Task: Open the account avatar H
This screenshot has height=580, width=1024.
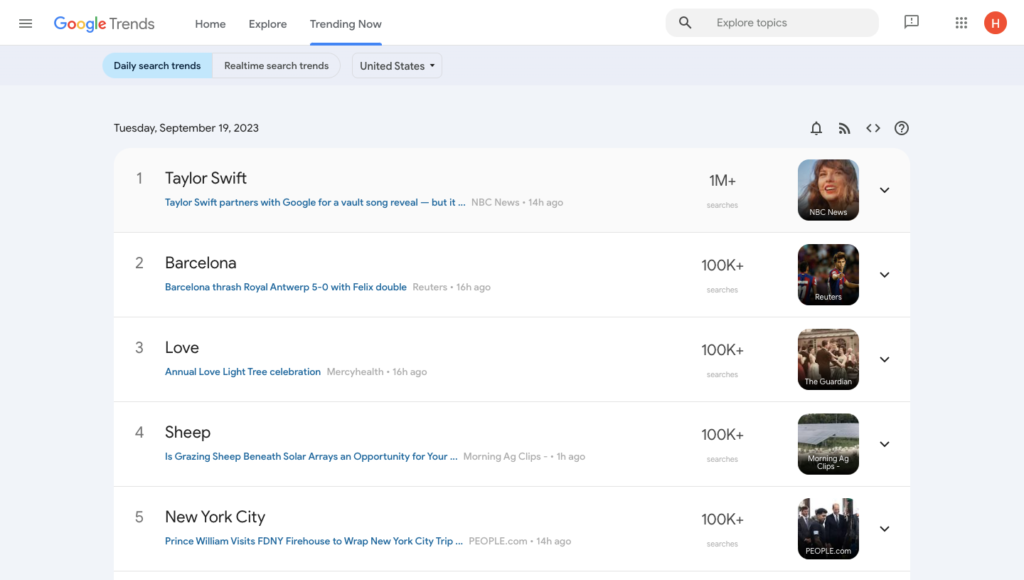Action: [995, 23]
